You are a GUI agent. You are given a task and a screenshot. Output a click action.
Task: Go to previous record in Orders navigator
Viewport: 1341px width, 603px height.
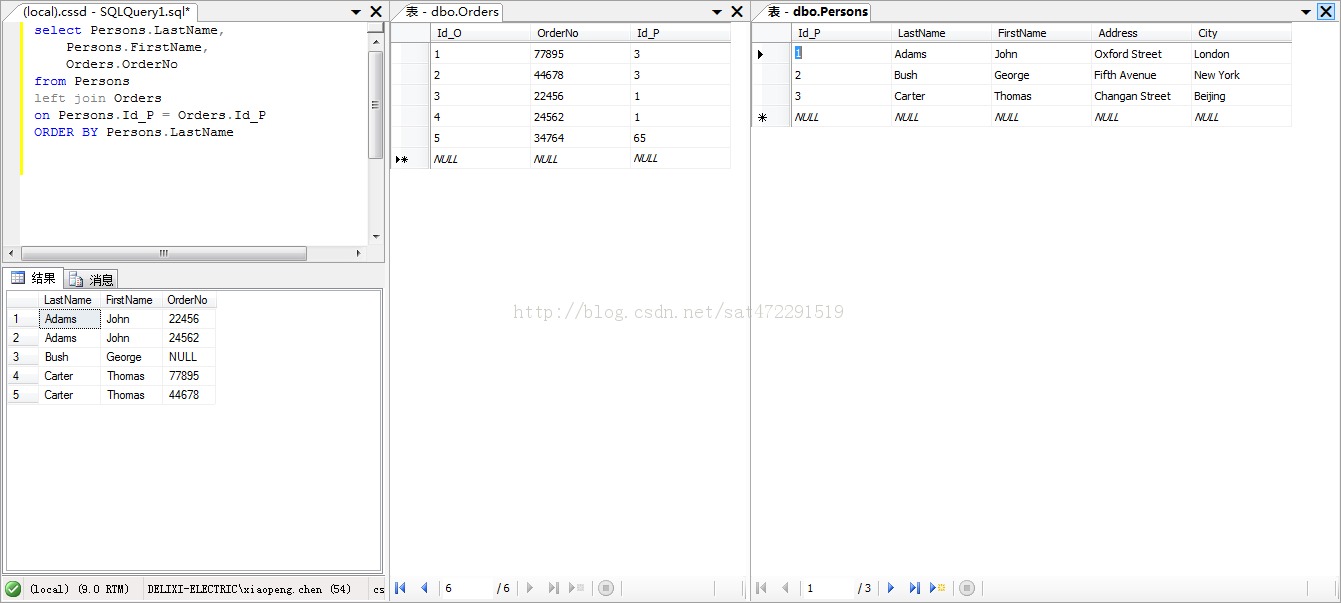(424, 588)
